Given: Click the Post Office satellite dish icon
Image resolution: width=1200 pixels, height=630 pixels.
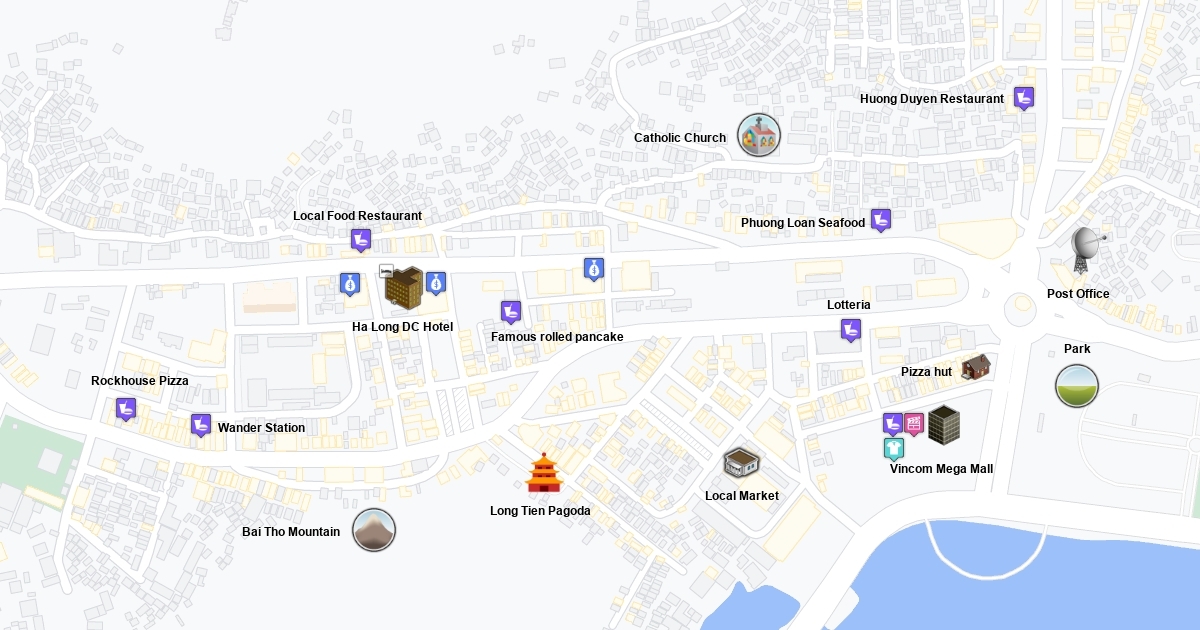Looking at the screenshot, I should pos(1088,250).
